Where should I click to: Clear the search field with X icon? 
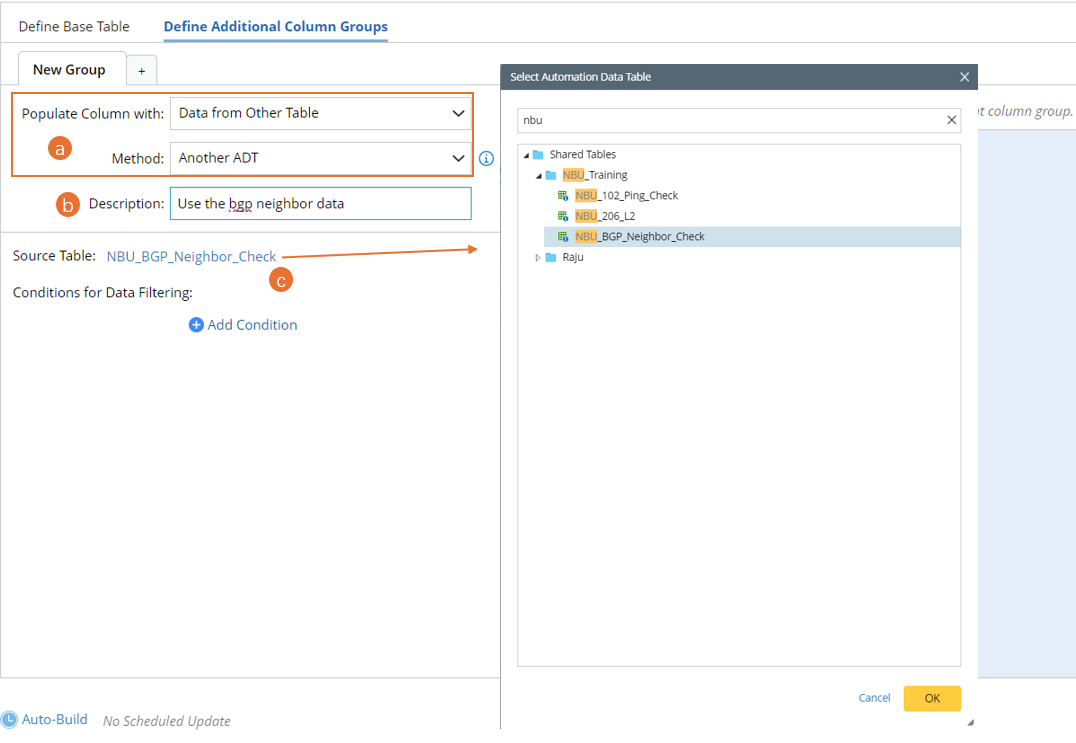tap(952, 120)
